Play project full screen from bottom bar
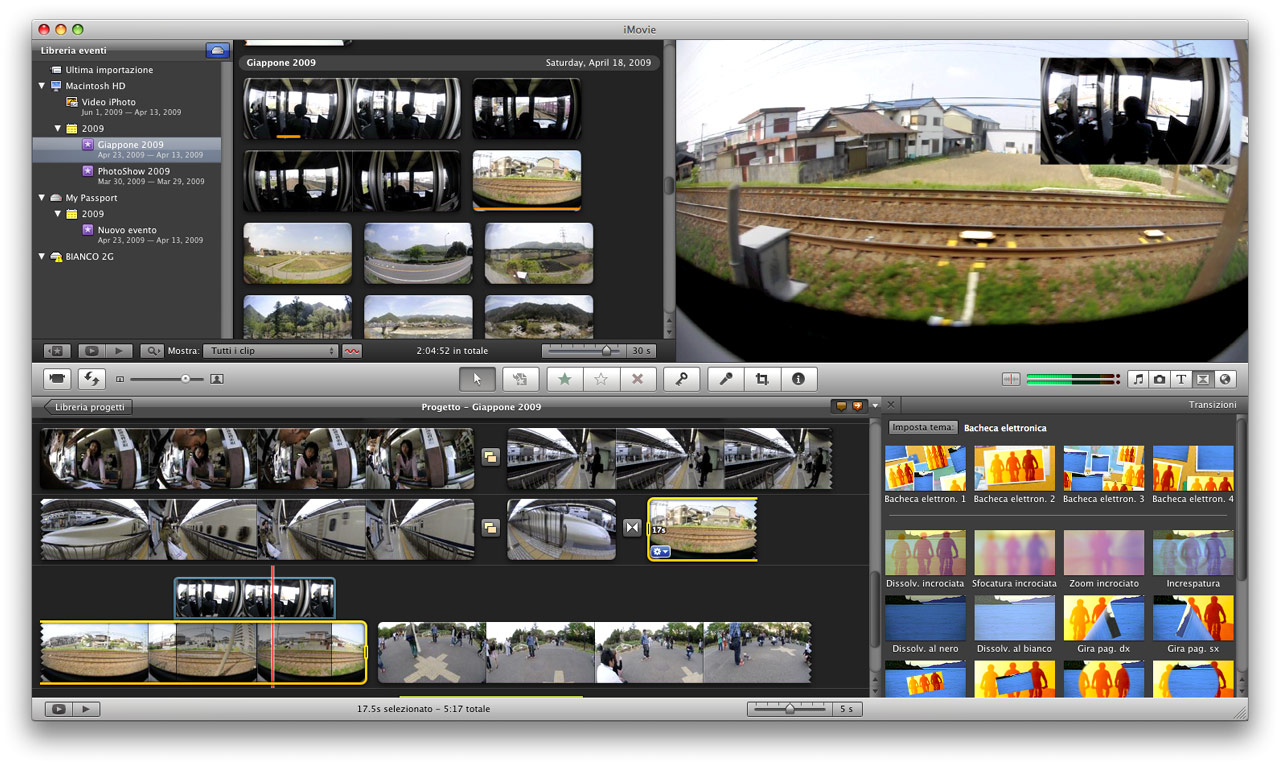The image size is (1280, 765). click(x=59, y=709)
